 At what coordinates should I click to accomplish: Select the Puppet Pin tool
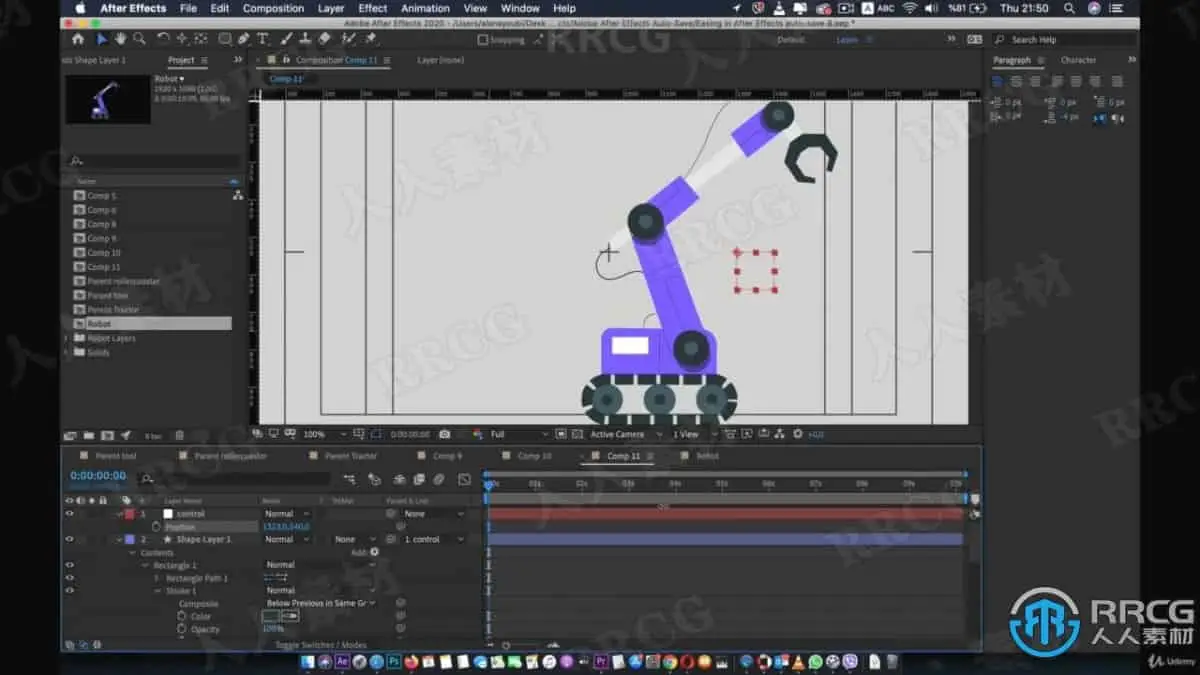pyautogui.click(x=371, y=39)
